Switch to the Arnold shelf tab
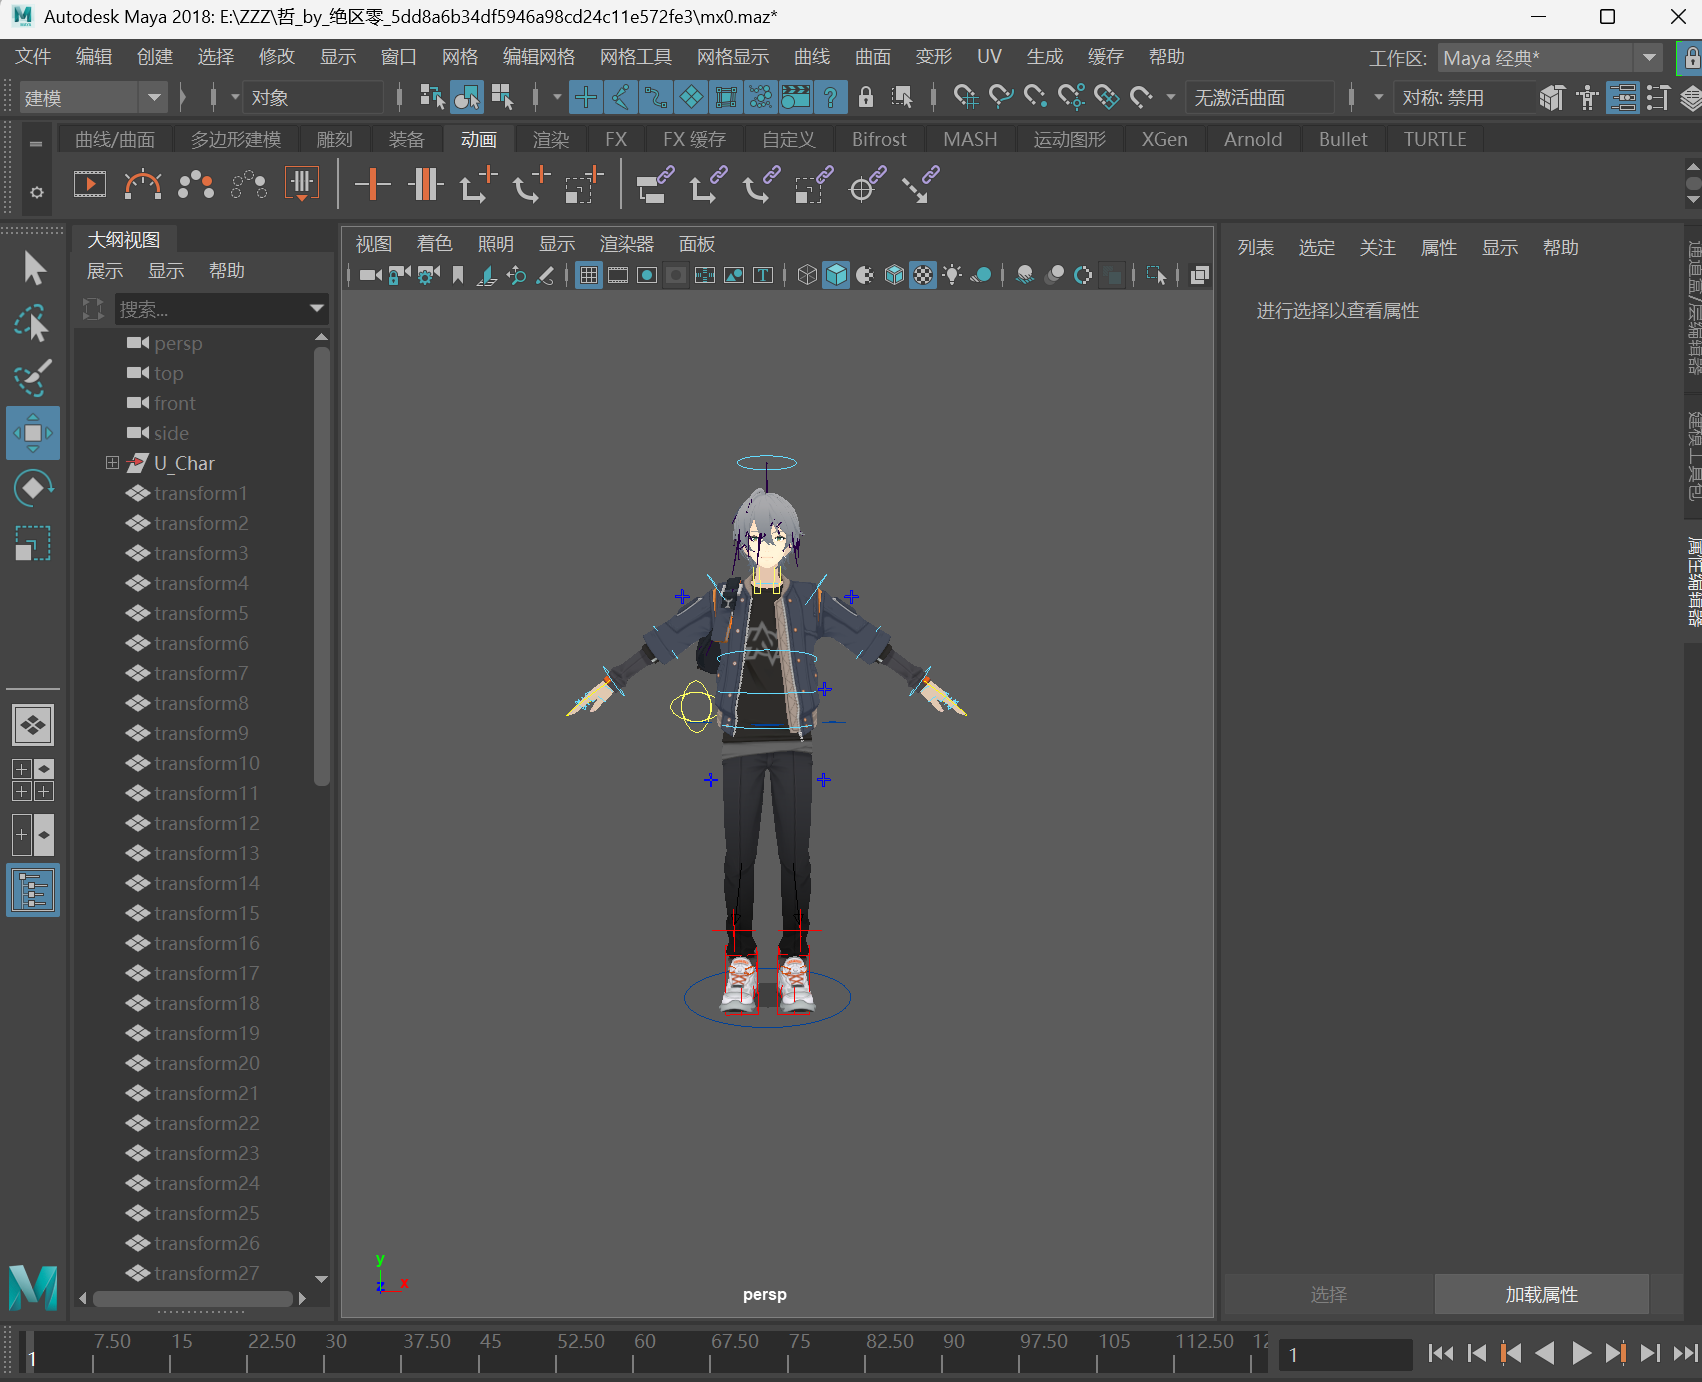1702x1382 pixels. click(1252, 140)
